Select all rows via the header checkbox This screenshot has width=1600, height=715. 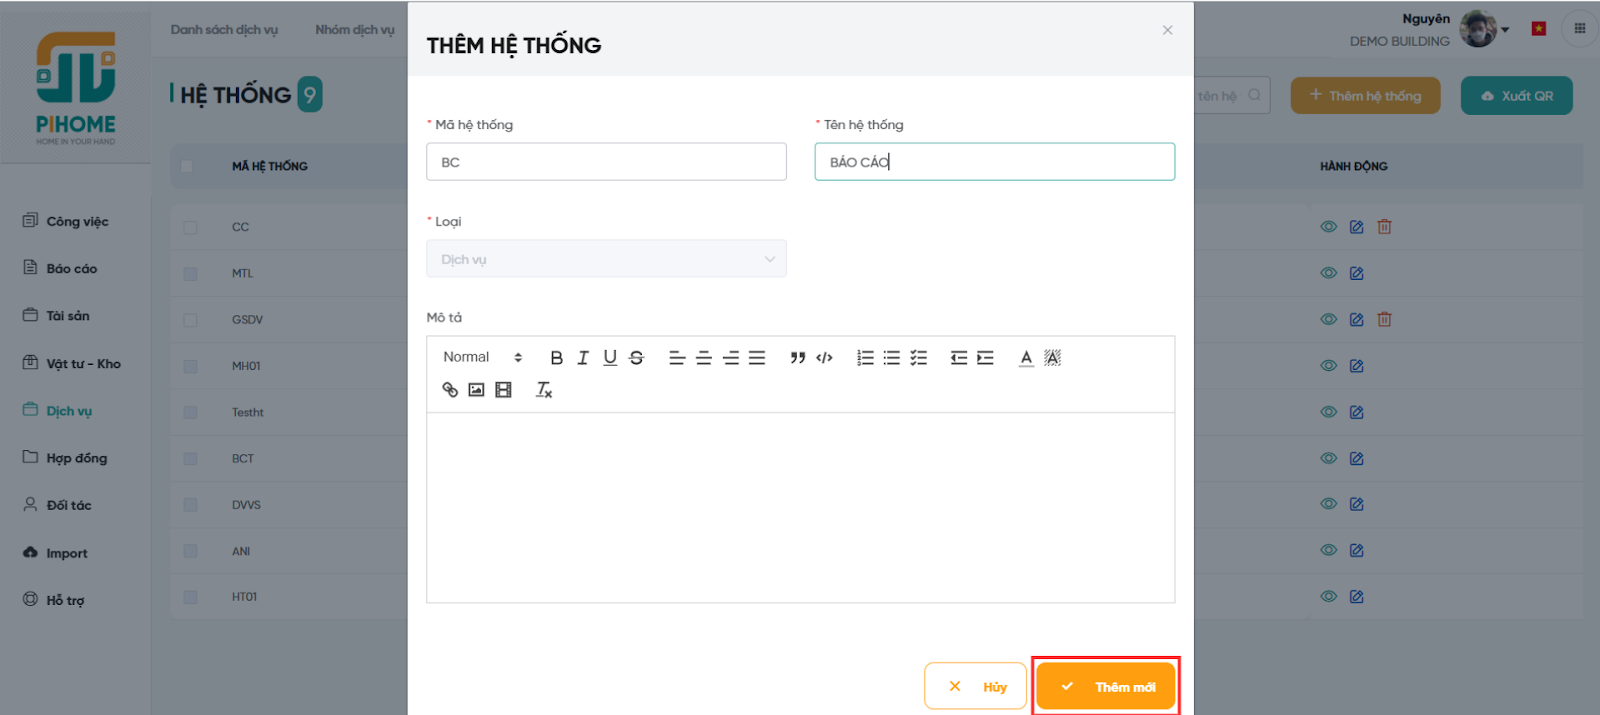click(x=187, y=166)
